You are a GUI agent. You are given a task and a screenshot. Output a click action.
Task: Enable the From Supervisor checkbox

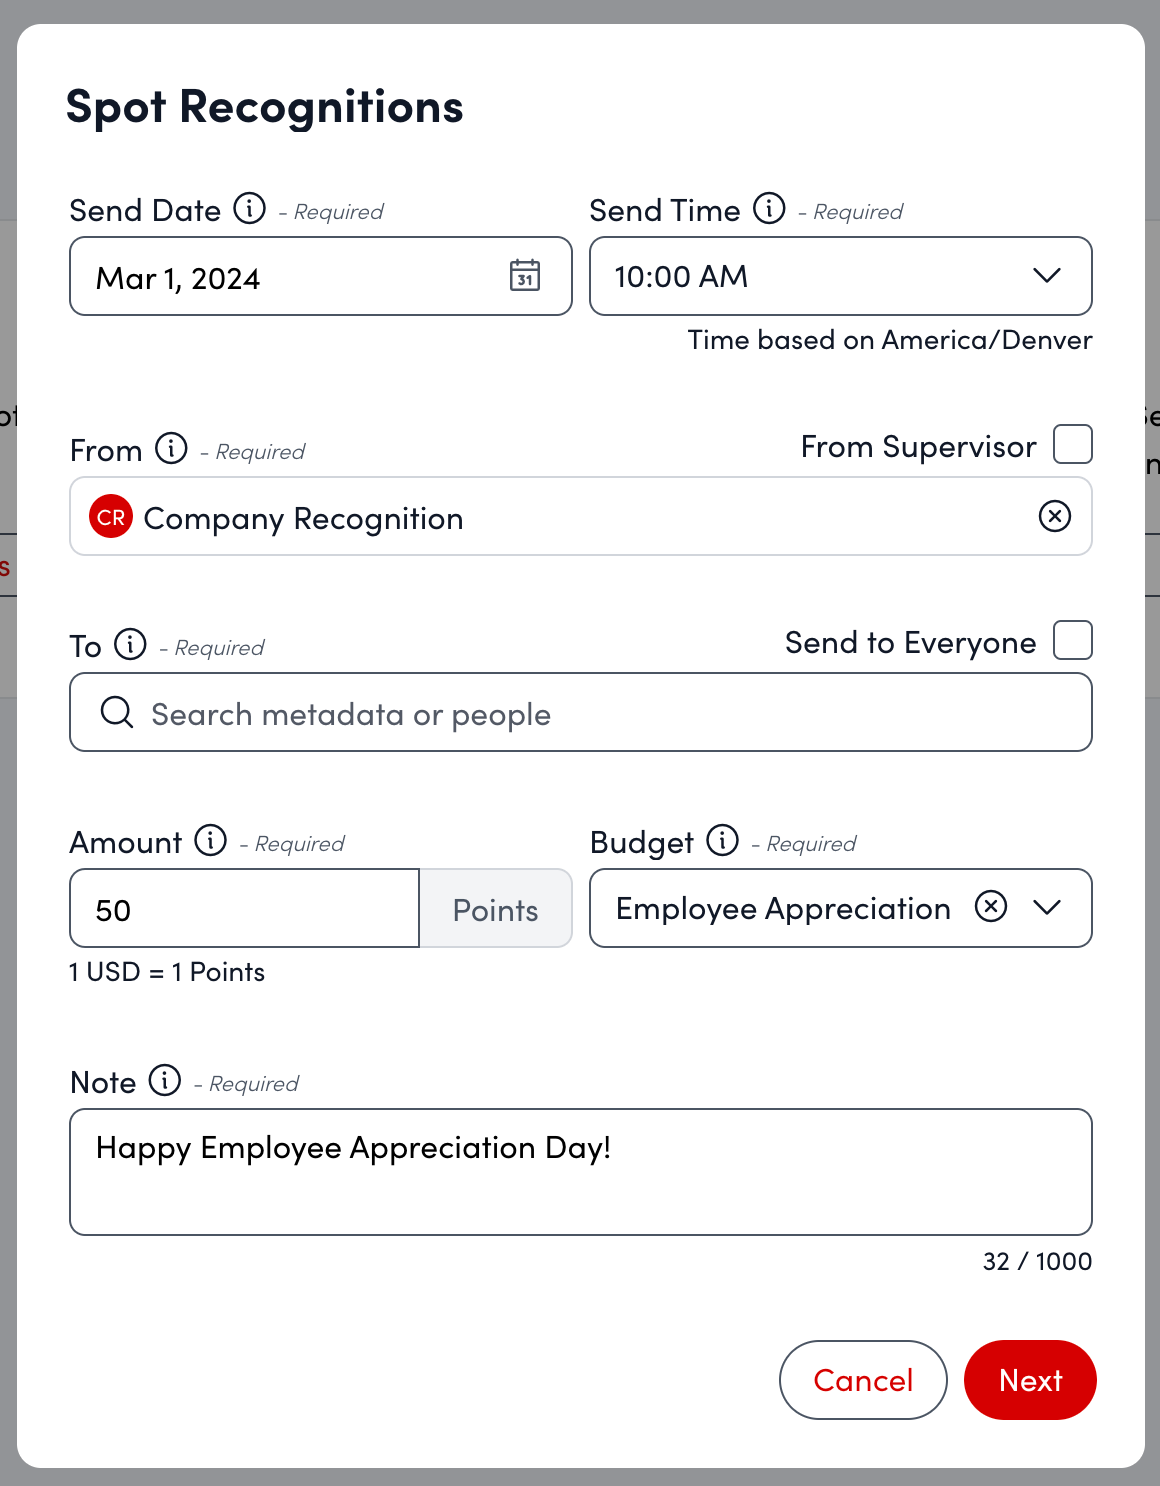point(1073,444)
